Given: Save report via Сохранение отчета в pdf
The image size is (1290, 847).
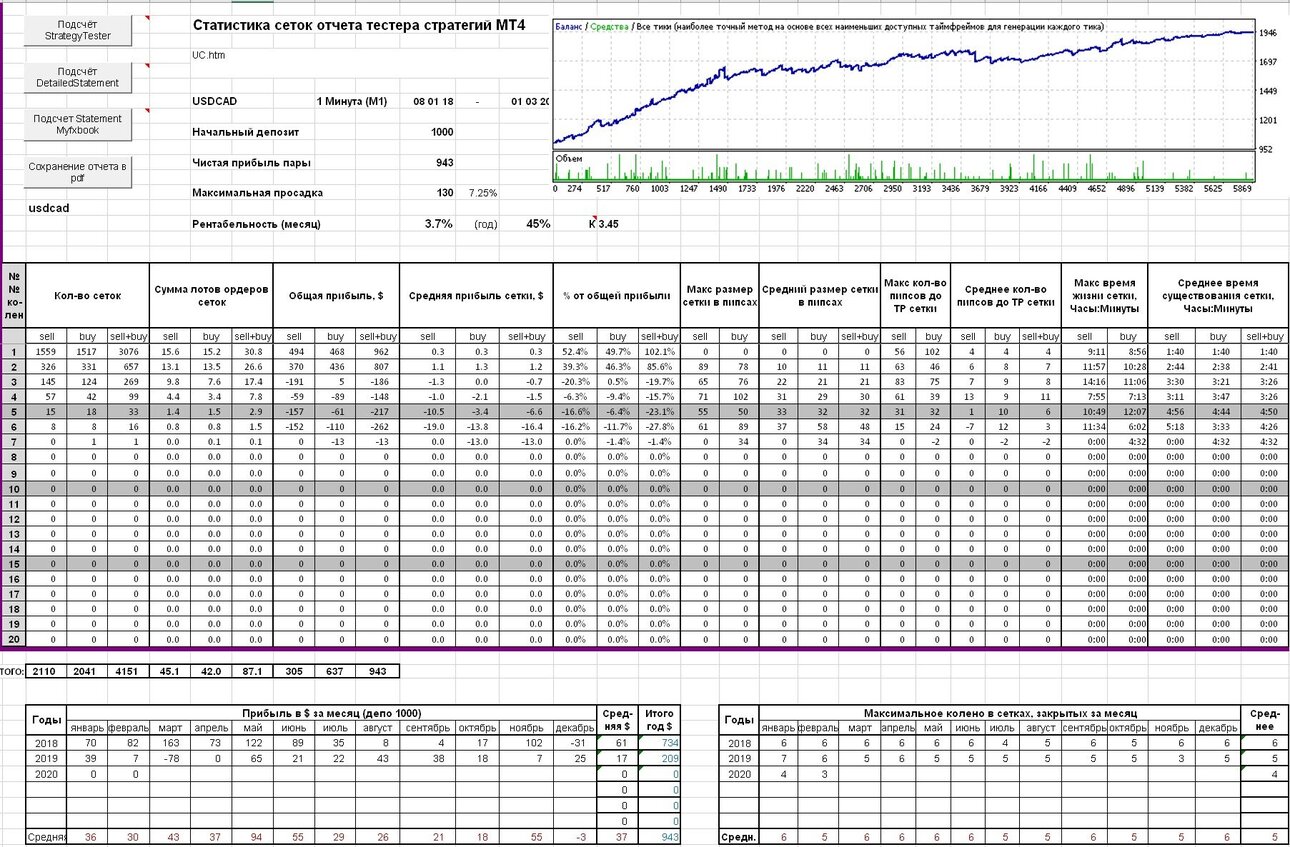Looking at the screenshot, I should coord(77,172).
